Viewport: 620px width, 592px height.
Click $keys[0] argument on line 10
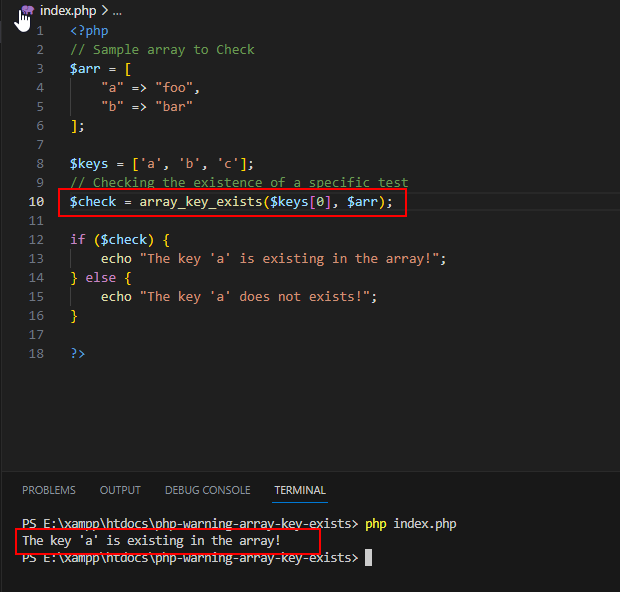point(301,202)
